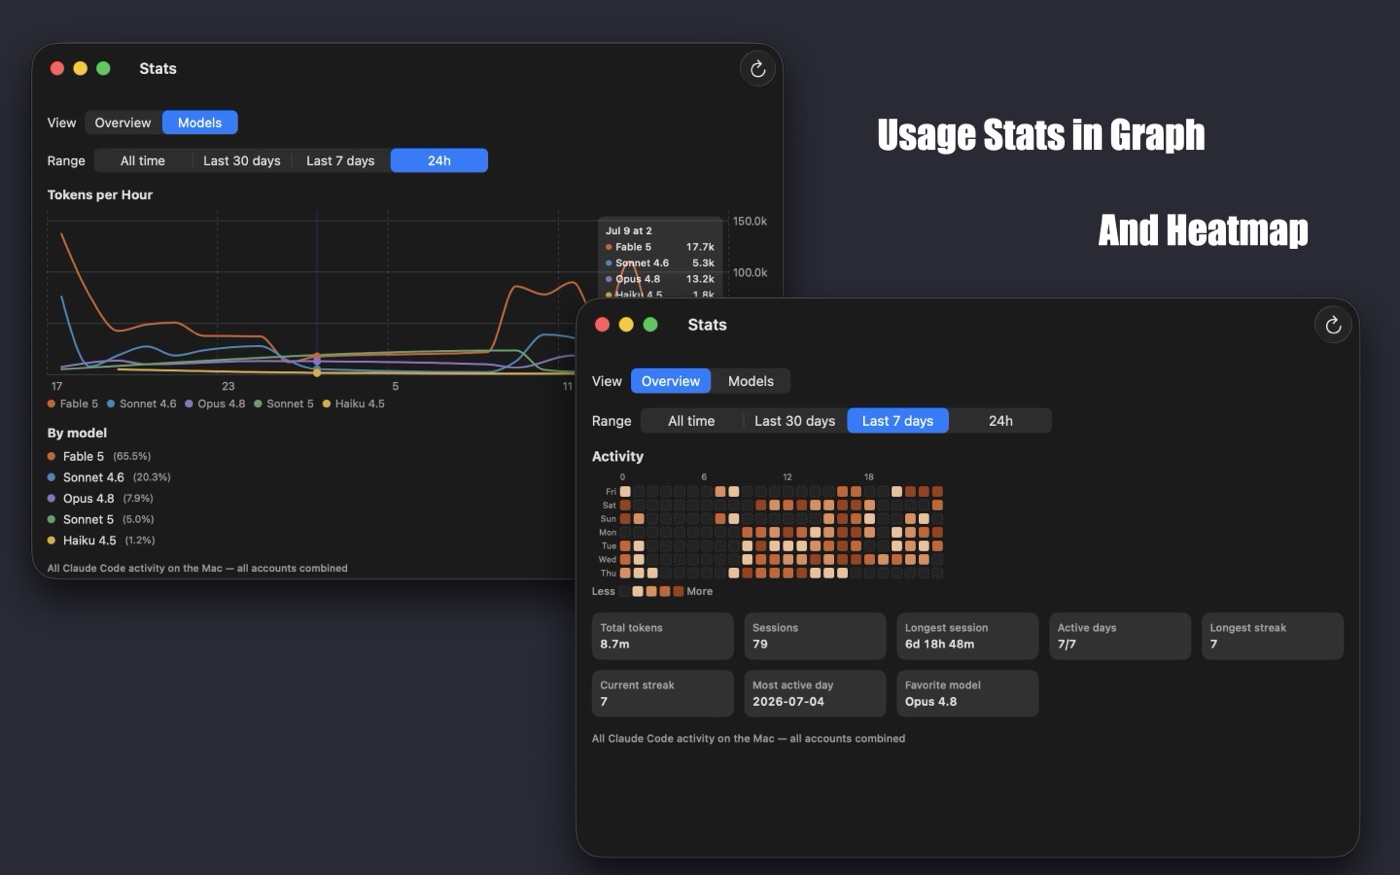The image size is (1400, 875).
Task: Click the footer note in back Stats window
Action: [197, 568]
